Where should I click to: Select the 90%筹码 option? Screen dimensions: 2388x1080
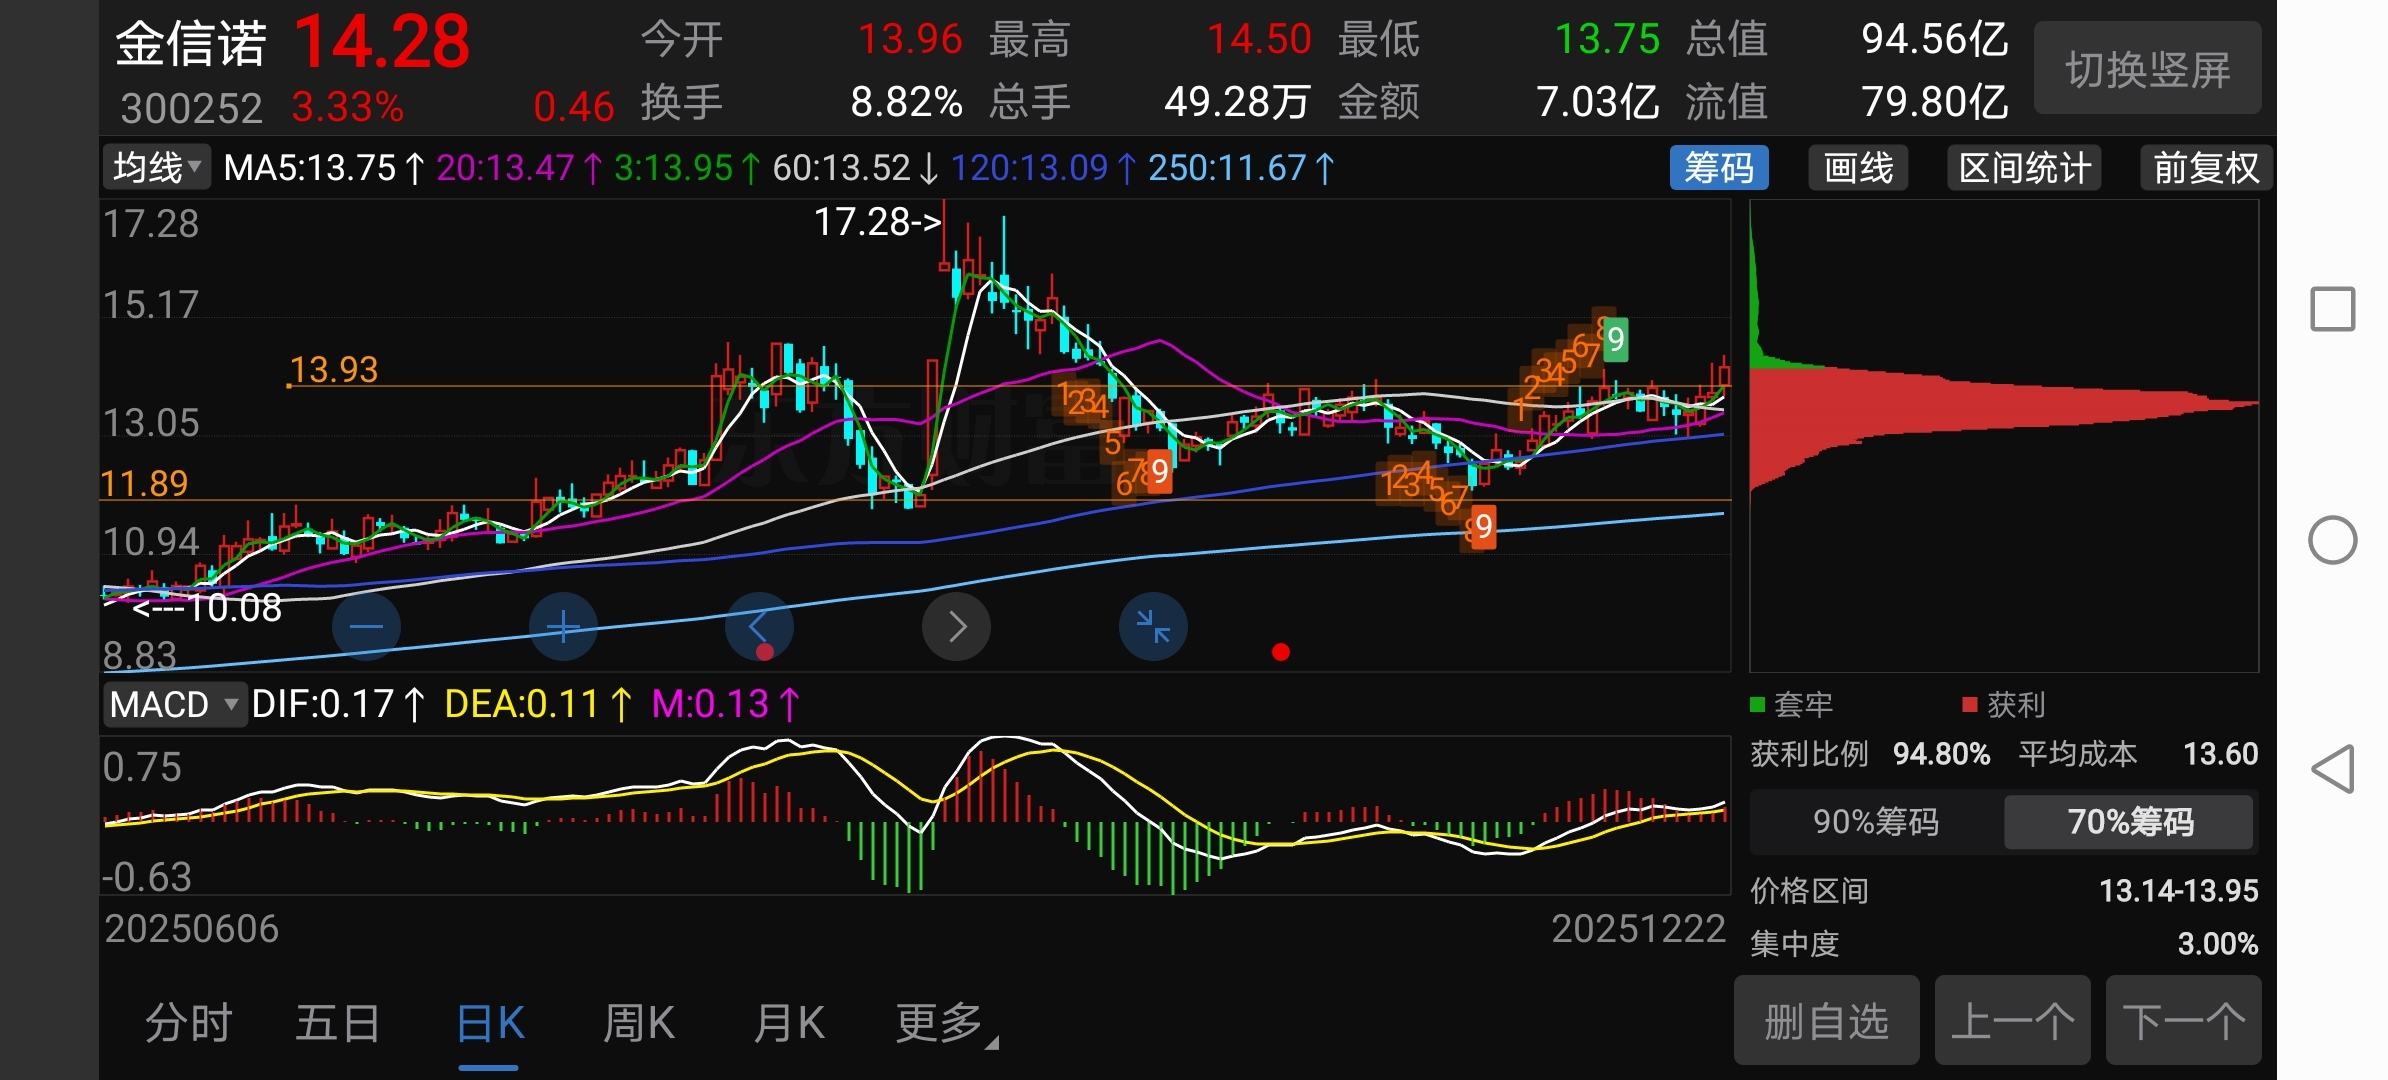tap(1876, 822)
